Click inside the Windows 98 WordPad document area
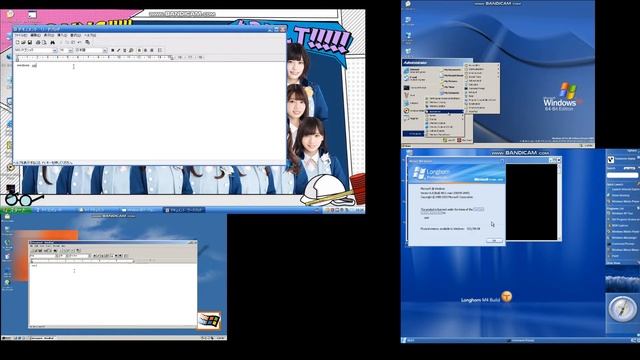This screenshot has width=640, height=360. [113, 294]
